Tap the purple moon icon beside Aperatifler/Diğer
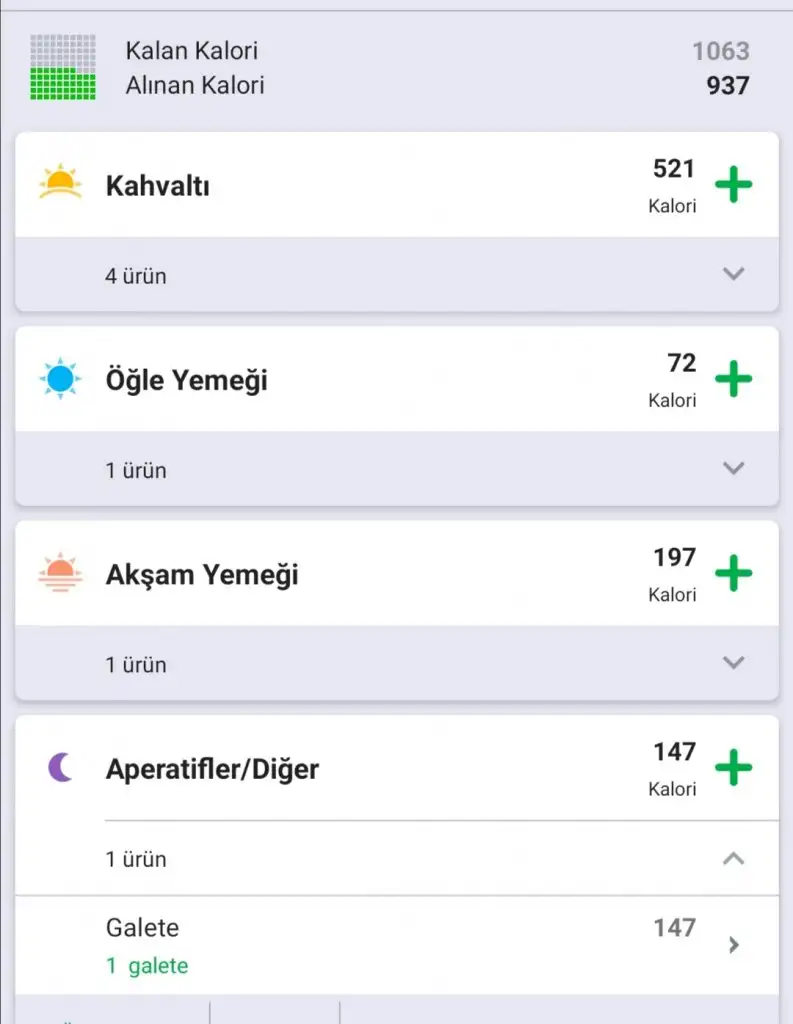793x1024 pixels. (x=61, y=768)
